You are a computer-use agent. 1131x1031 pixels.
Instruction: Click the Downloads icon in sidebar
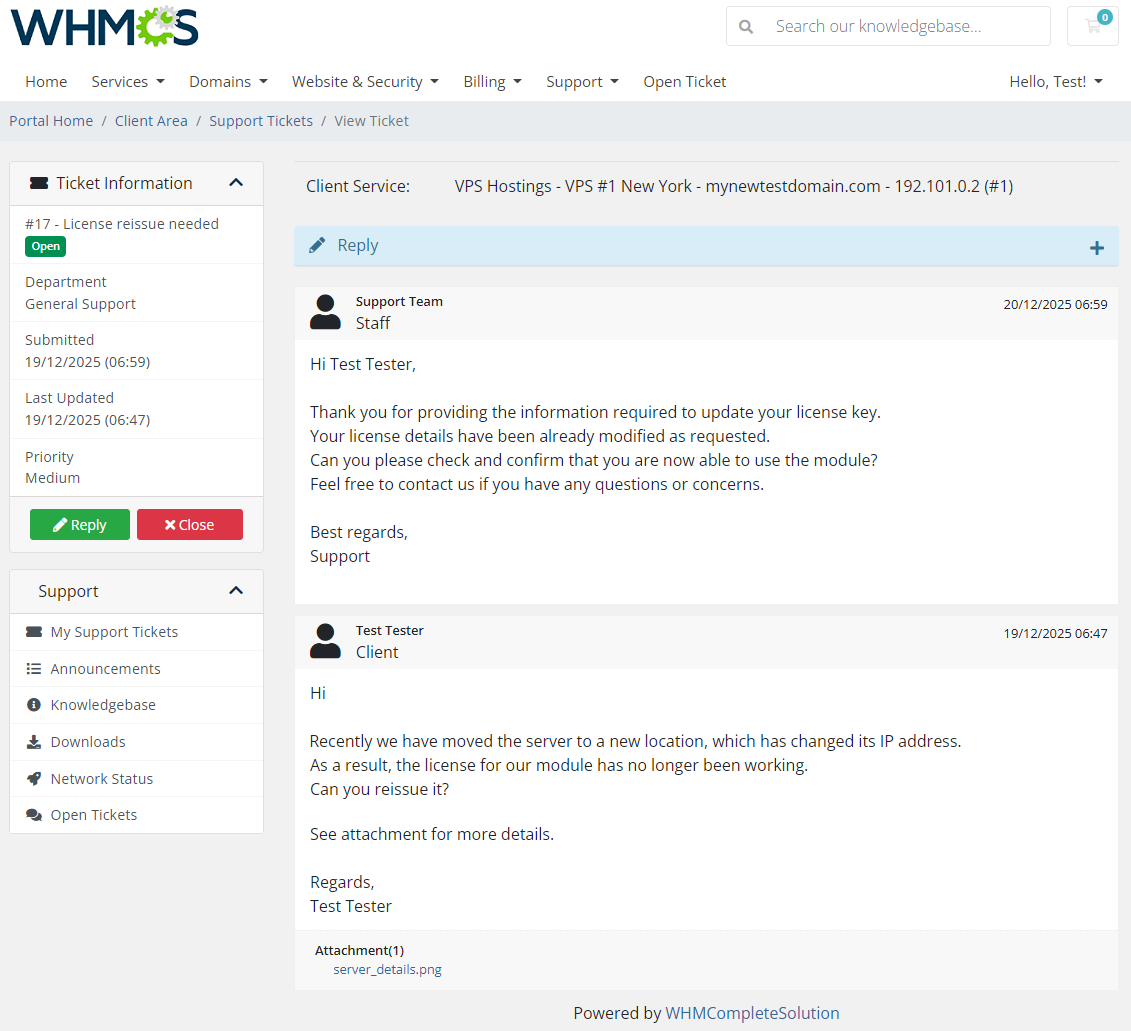[x=34, y=741]
